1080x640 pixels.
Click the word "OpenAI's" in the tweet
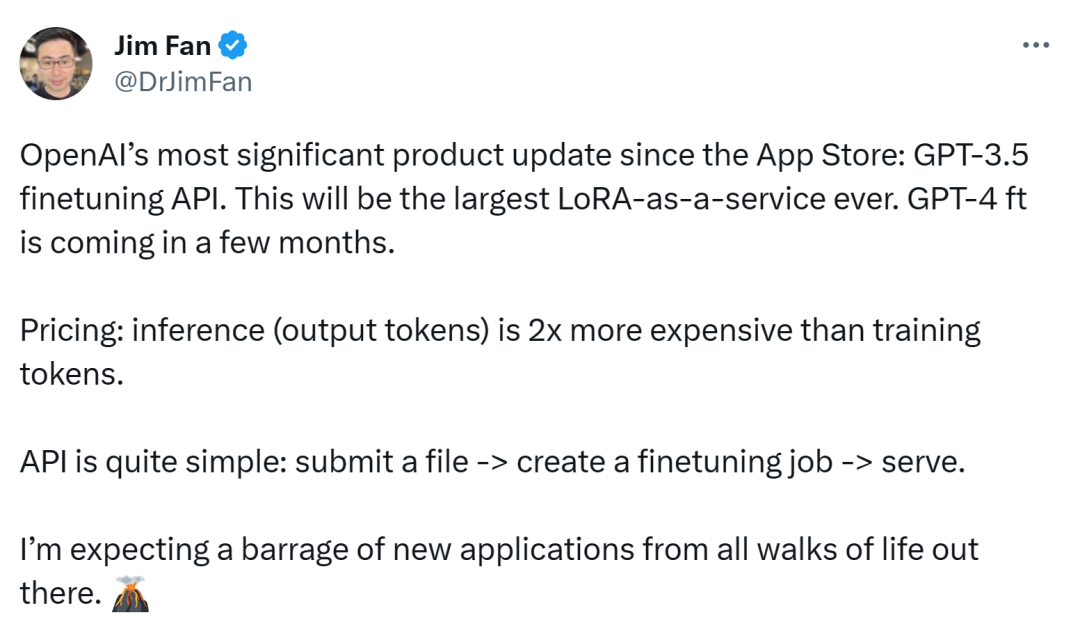click(x=85, y=155)
